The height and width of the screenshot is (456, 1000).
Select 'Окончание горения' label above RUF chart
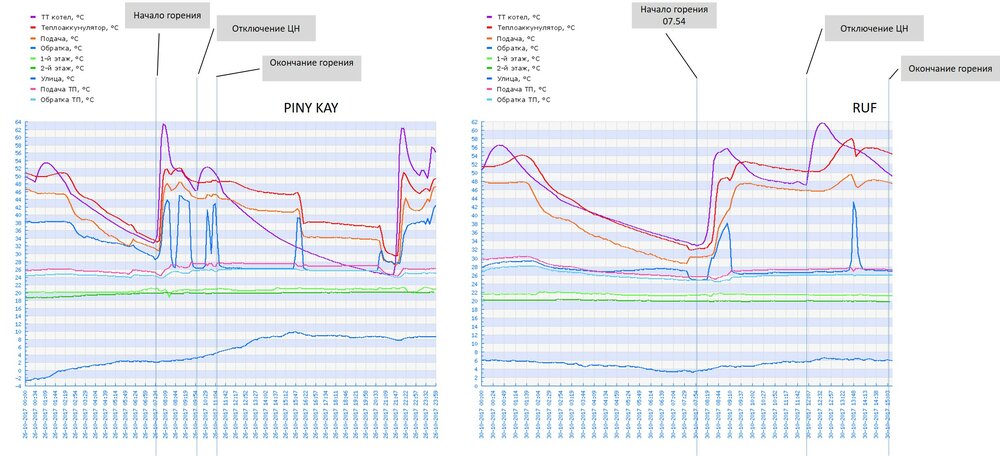pos(950,68)
